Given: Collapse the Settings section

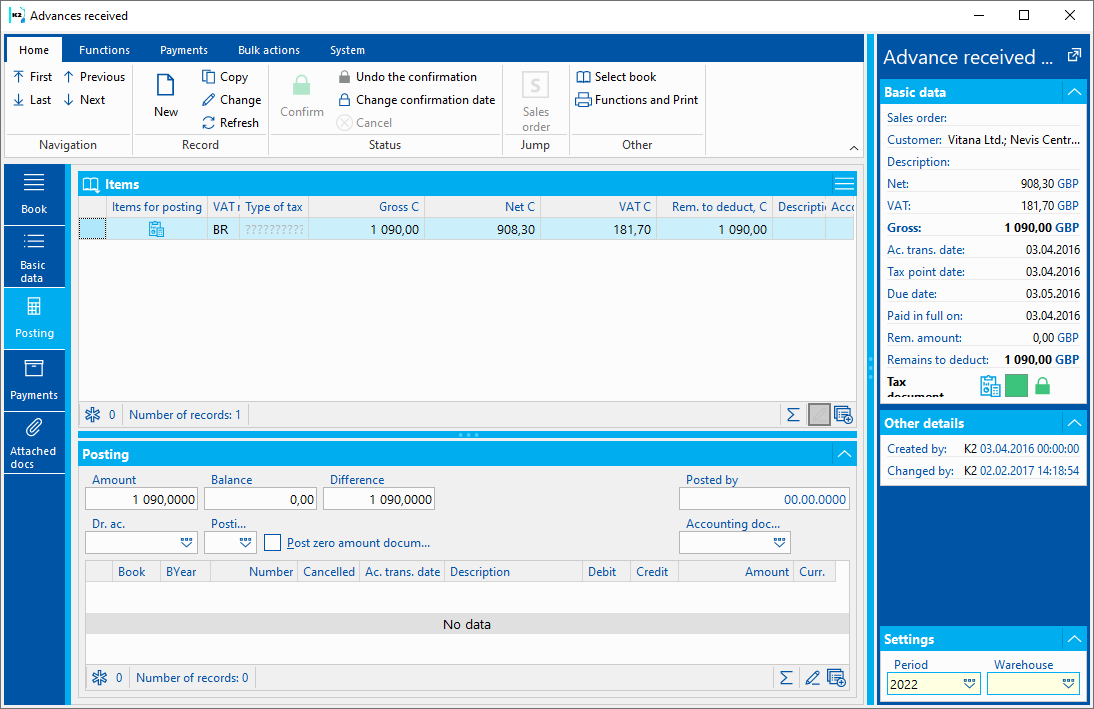Looking at the screenshot, I should click(1074, 639).
